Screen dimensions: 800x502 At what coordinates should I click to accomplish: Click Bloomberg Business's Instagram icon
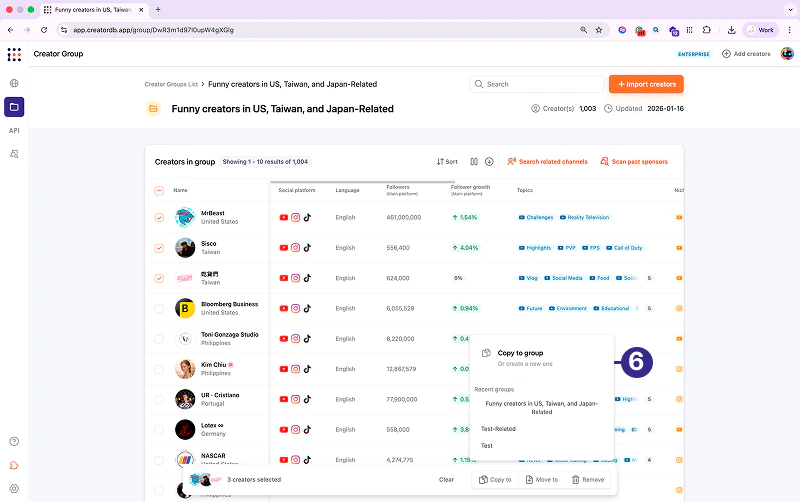pyautogui.click(x=295, y=309)
